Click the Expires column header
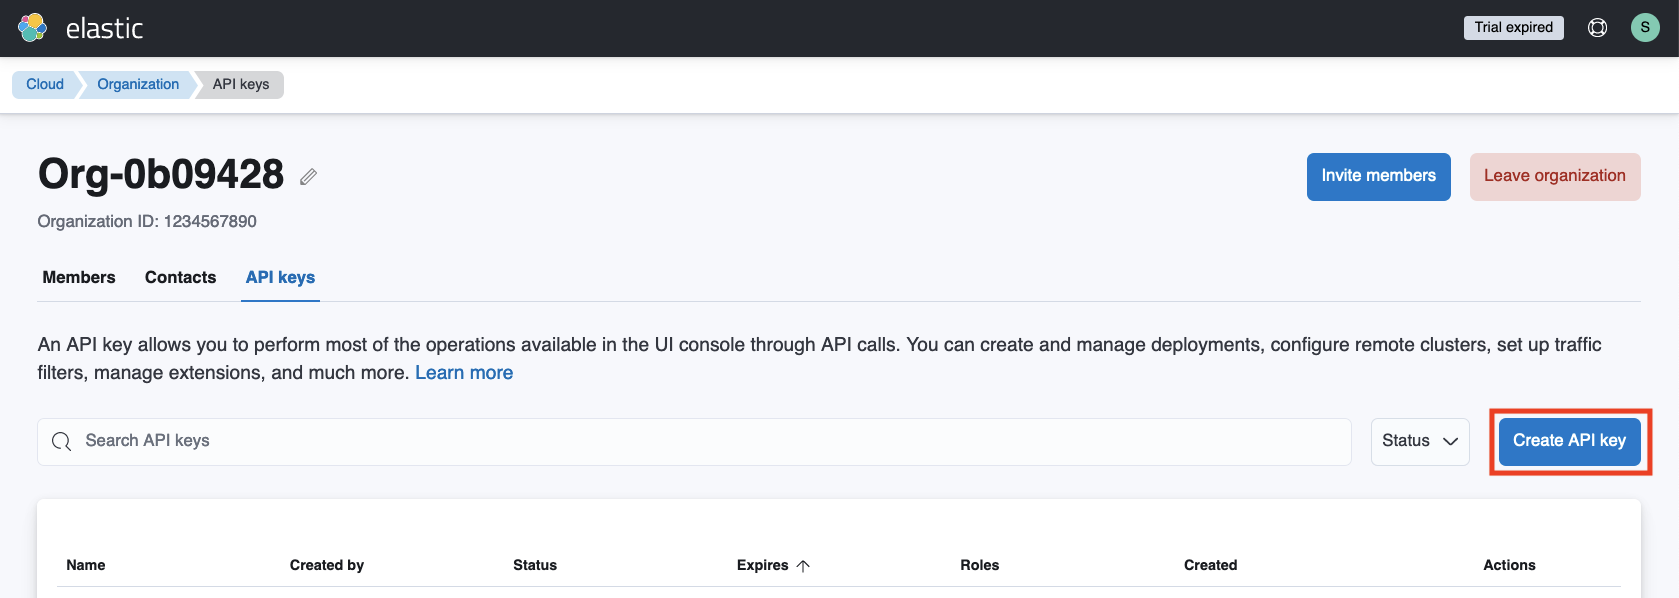The width and height of the screenshot is (1679, 598). pyautogui.click(x=763, y=565)
